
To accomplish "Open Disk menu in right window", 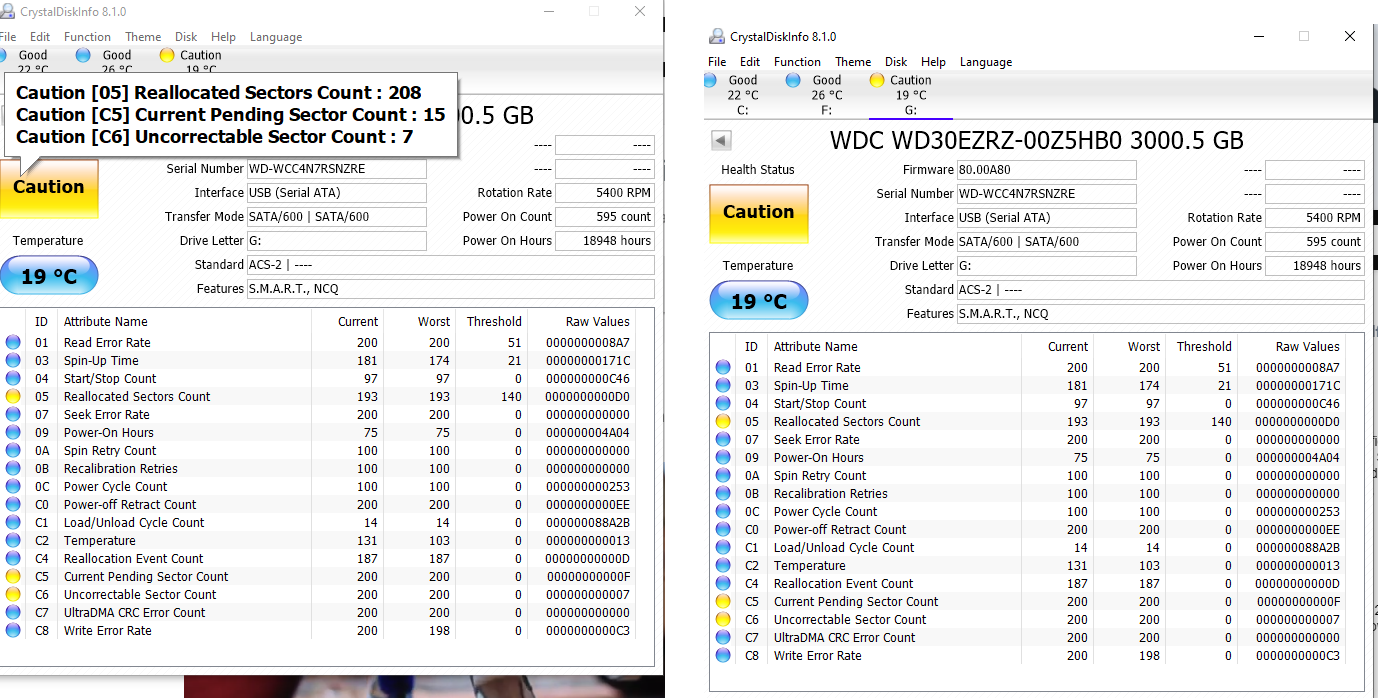I will [x=896, y=62].
